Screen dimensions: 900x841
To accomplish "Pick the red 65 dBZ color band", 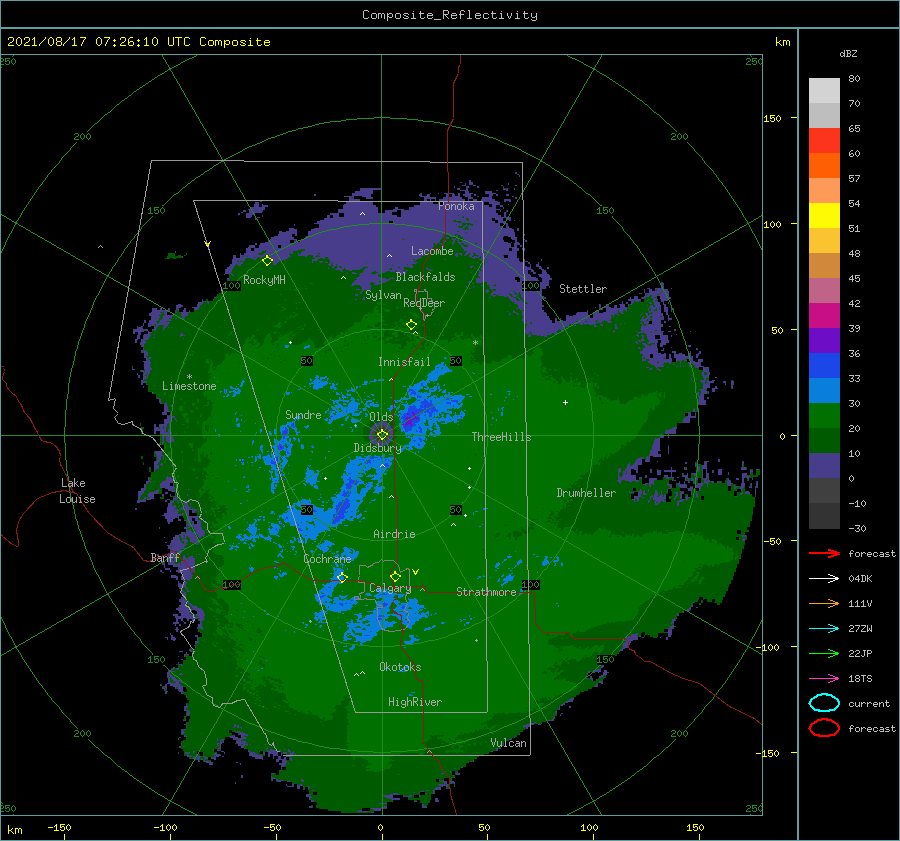I will coord(824,140).
